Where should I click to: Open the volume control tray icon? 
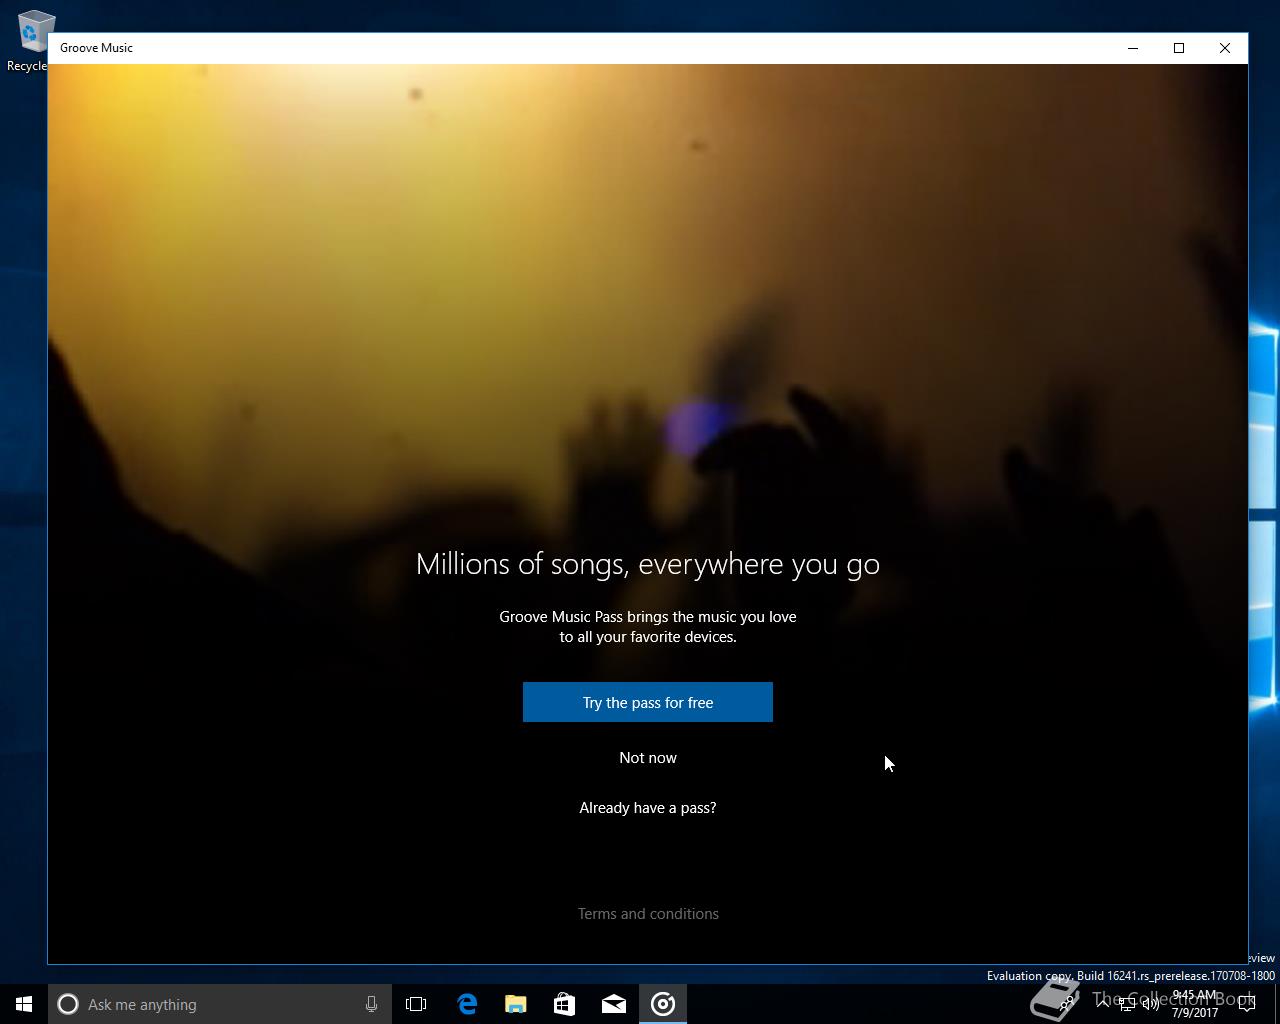(x=1151, y=1004)
